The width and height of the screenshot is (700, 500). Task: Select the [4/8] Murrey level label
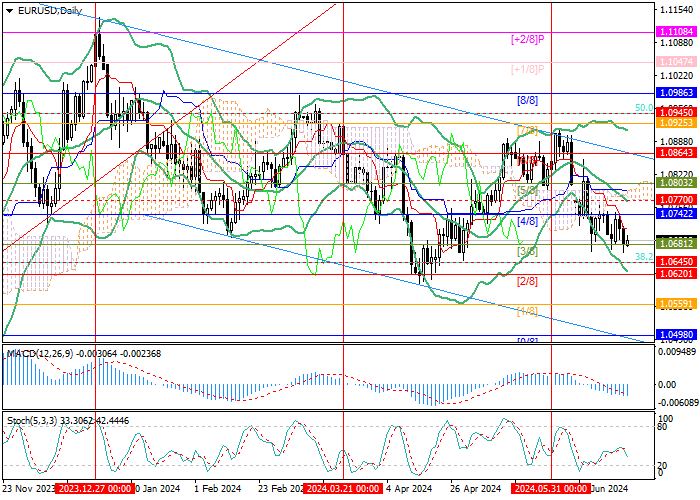[x=527, y=221]
